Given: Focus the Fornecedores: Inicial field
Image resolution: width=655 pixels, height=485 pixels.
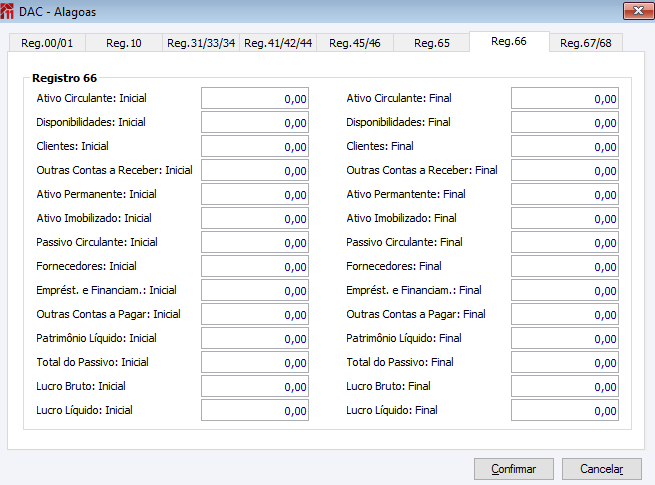Looking at the screenshot, I should pos(255,267).
